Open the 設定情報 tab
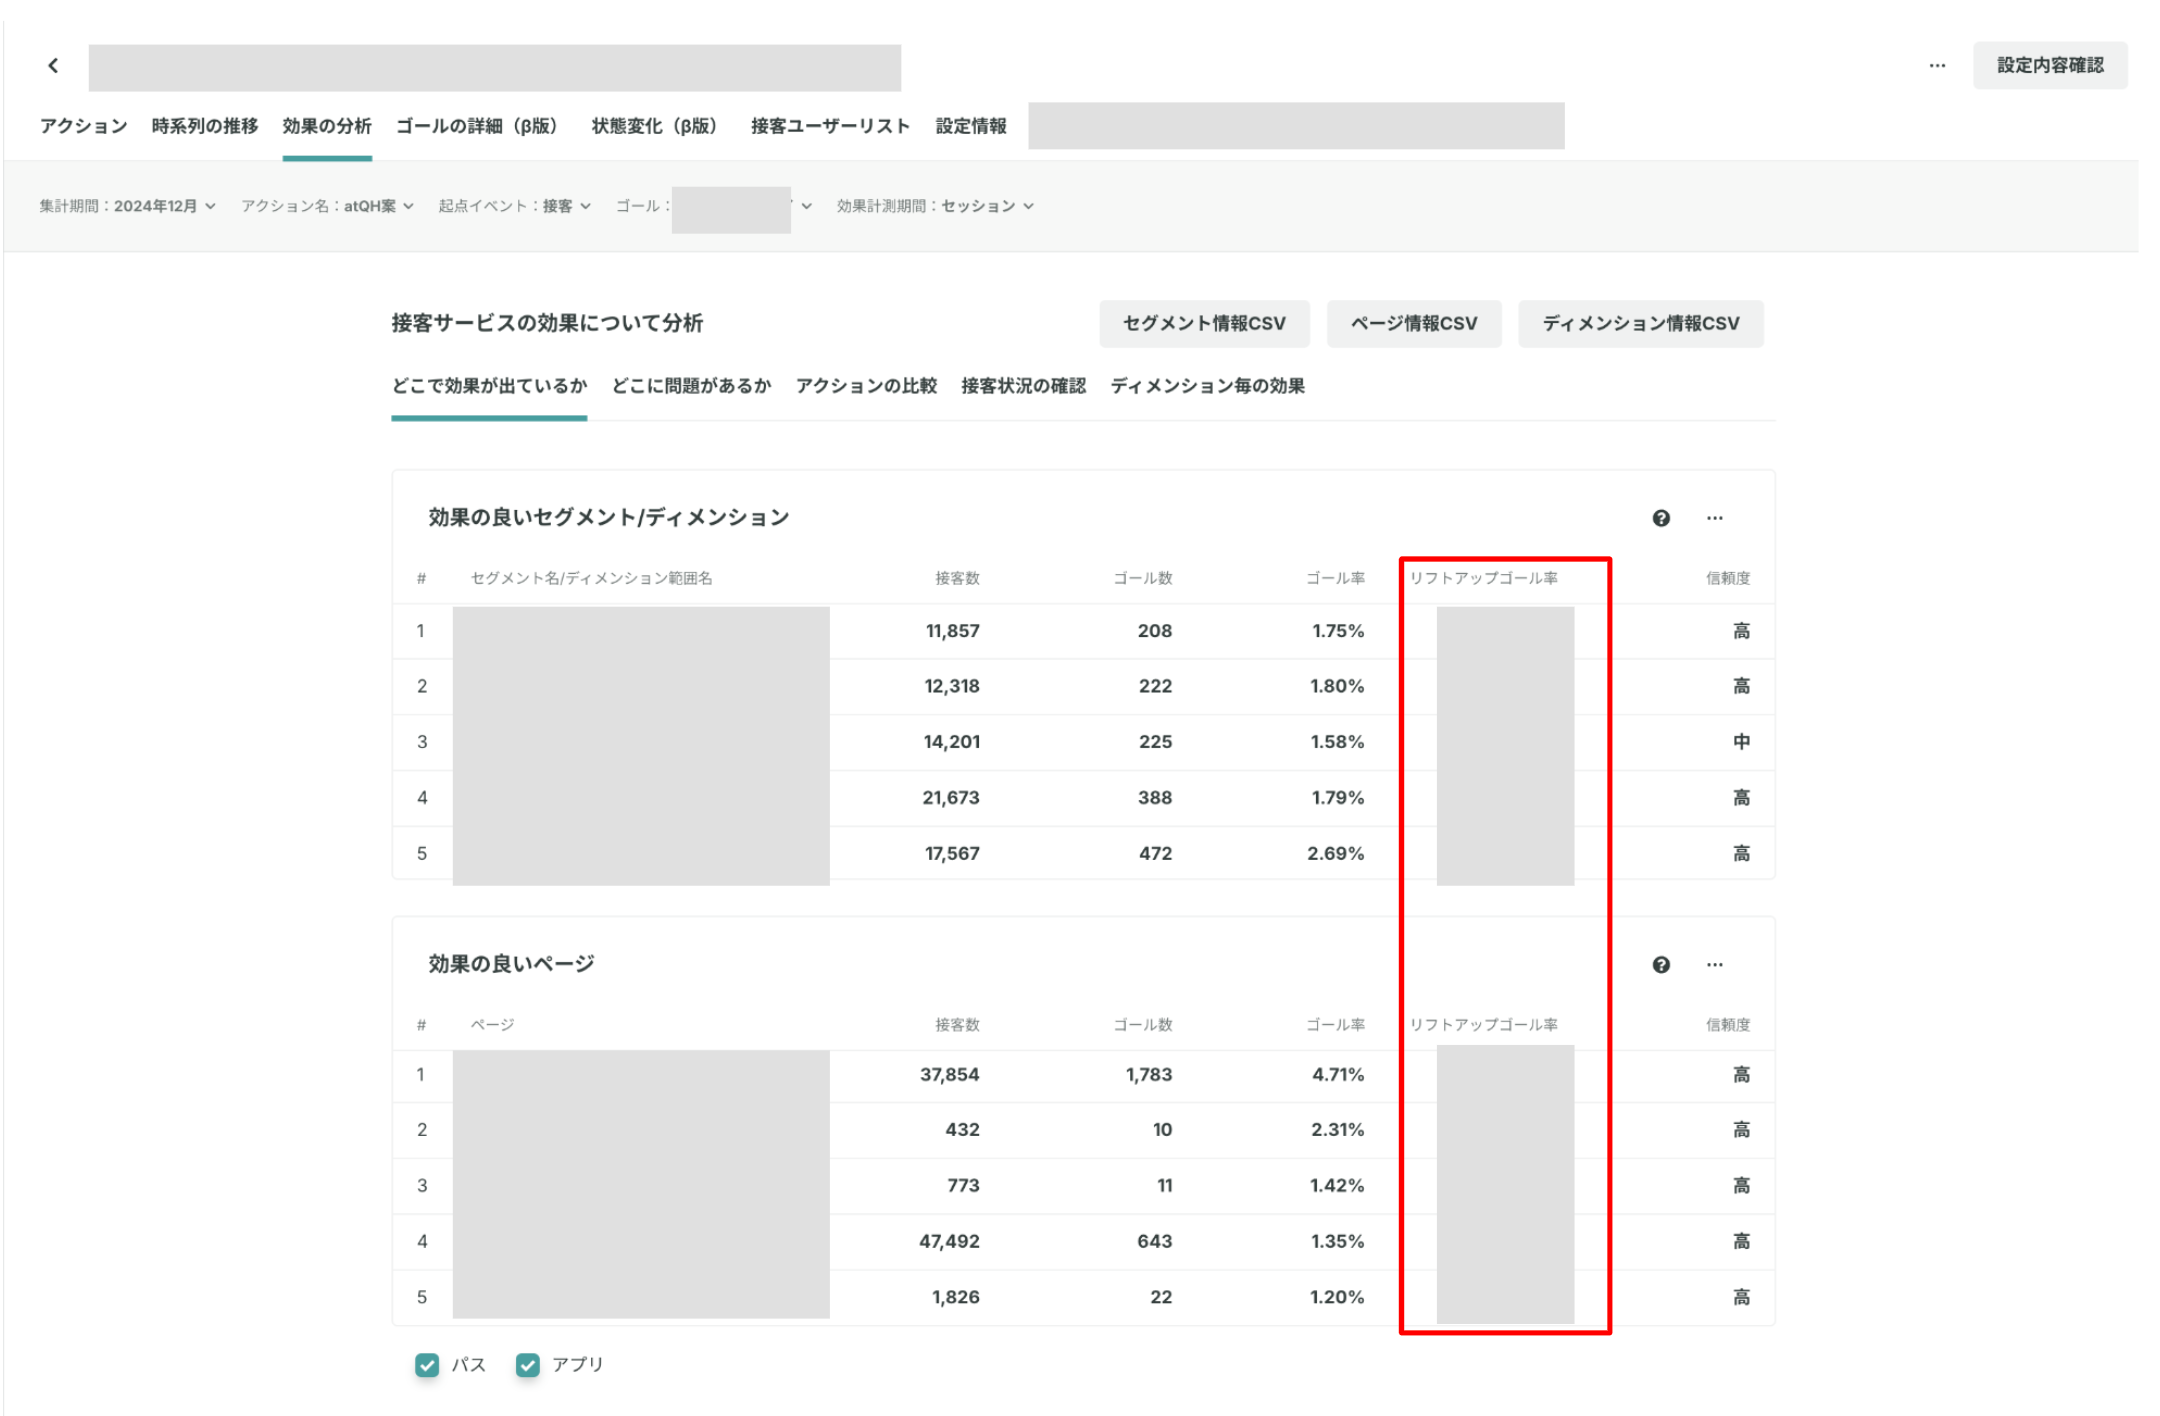The image size is (2160, 1416). pyautogui.click(x=971, y=126)
